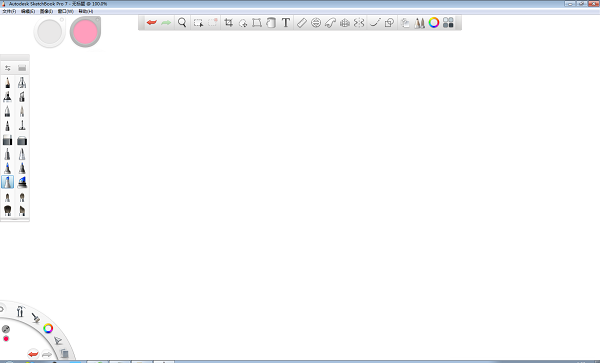Click the green Redo arrow in toolbar
The width and height of the screenshot is (600, 363).
pyautogui.click(x=166, y=23)
